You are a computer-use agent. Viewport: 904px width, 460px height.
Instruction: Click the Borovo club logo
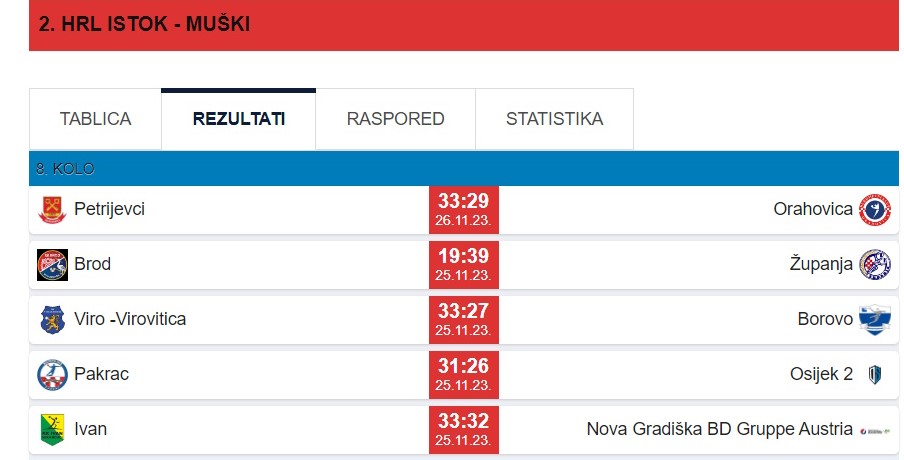[x=875, y=319]
